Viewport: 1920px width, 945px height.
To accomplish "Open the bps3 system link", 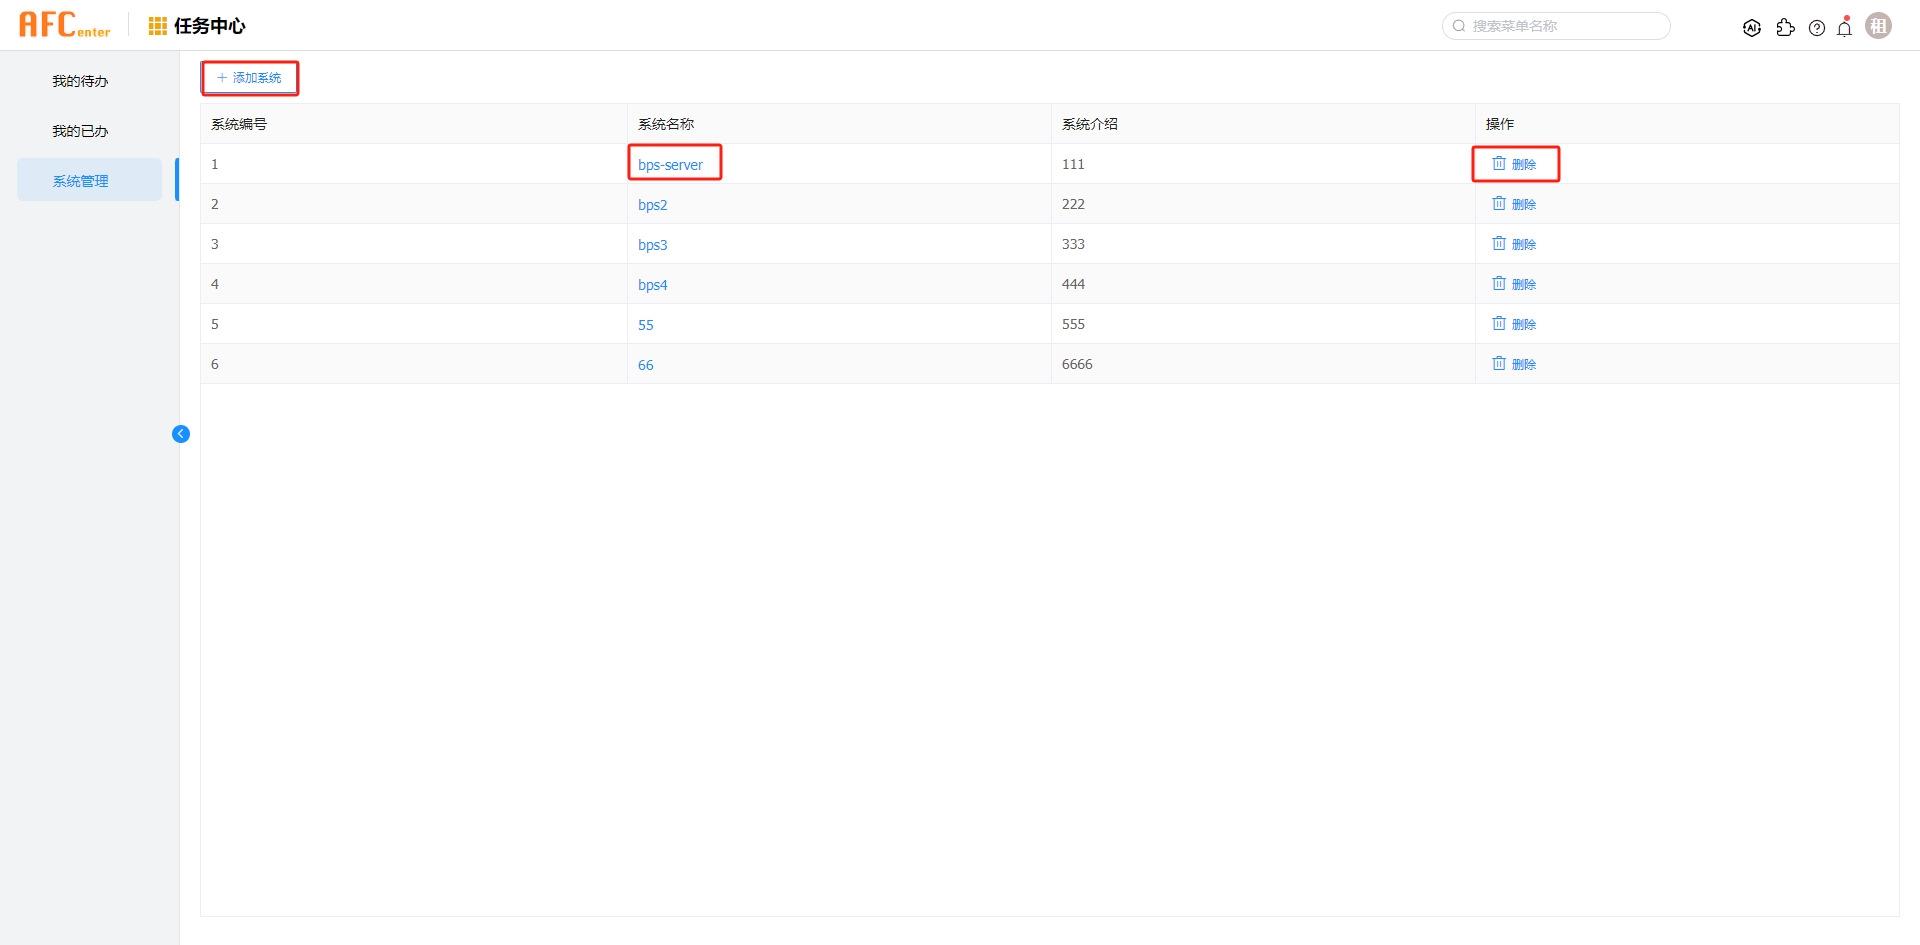I will pyautogui.click(x=652, y=245).
